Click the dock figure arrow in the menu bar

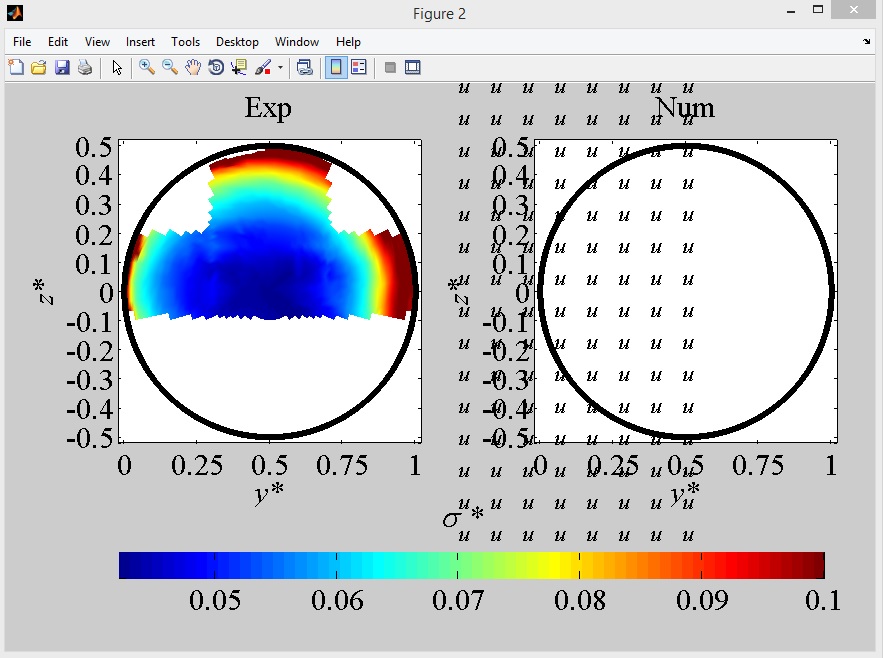(x=866, y=42)
